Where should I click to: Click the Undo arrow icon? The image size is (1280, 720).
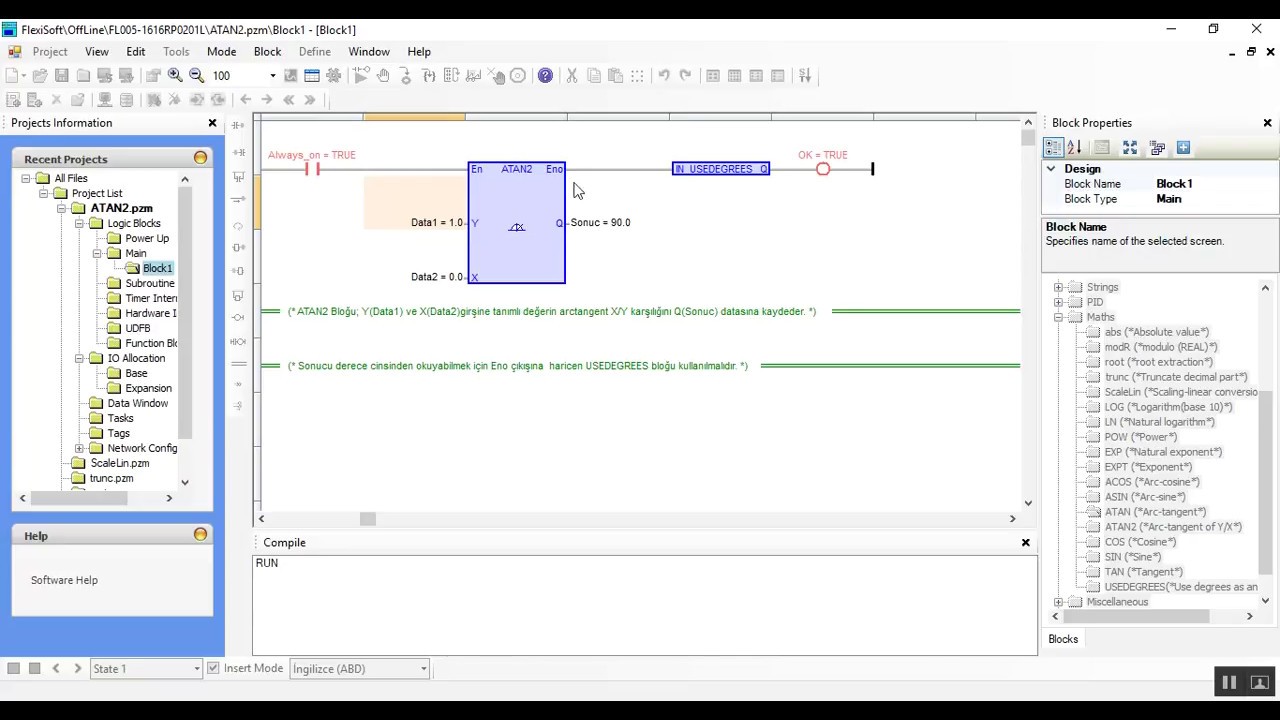pyautogui.click(x=663, y=76)
